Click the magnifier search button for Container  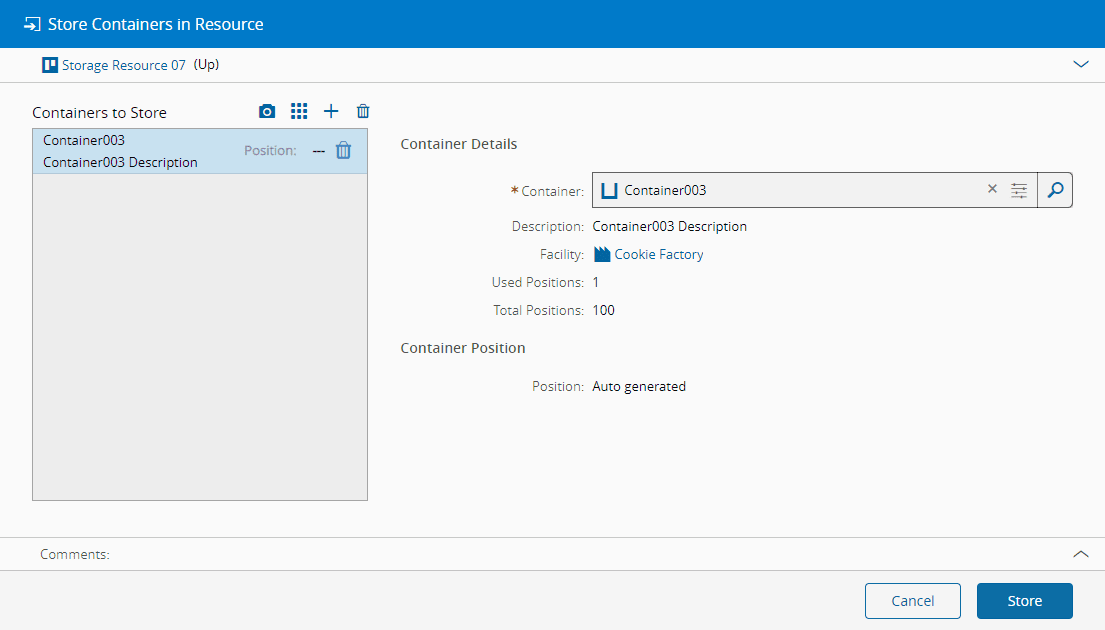pos(1055,190)
